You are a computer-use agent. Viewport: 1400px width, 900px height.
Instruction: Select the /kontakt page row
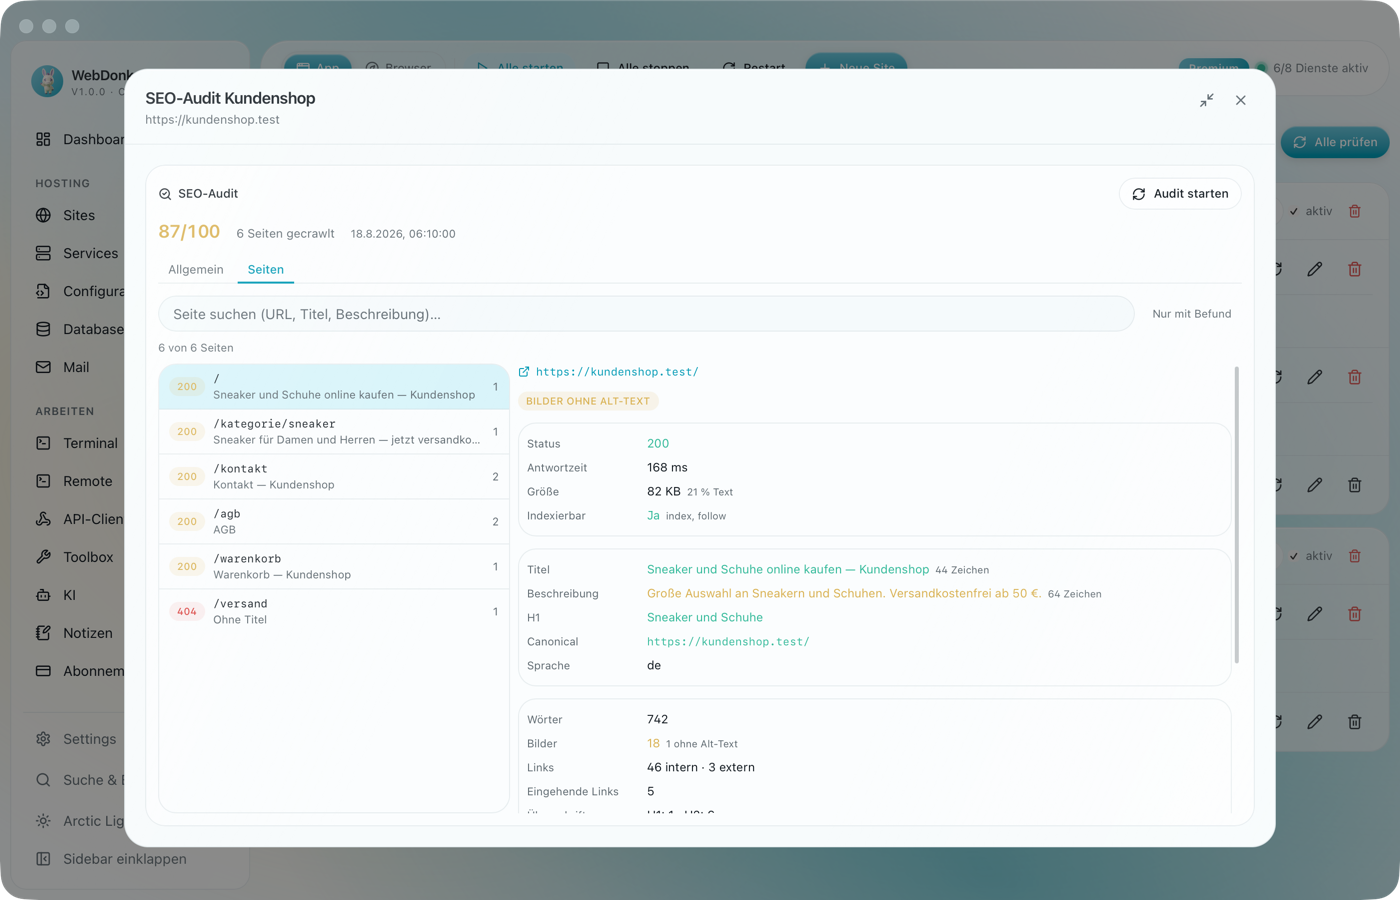pos(334,477)
